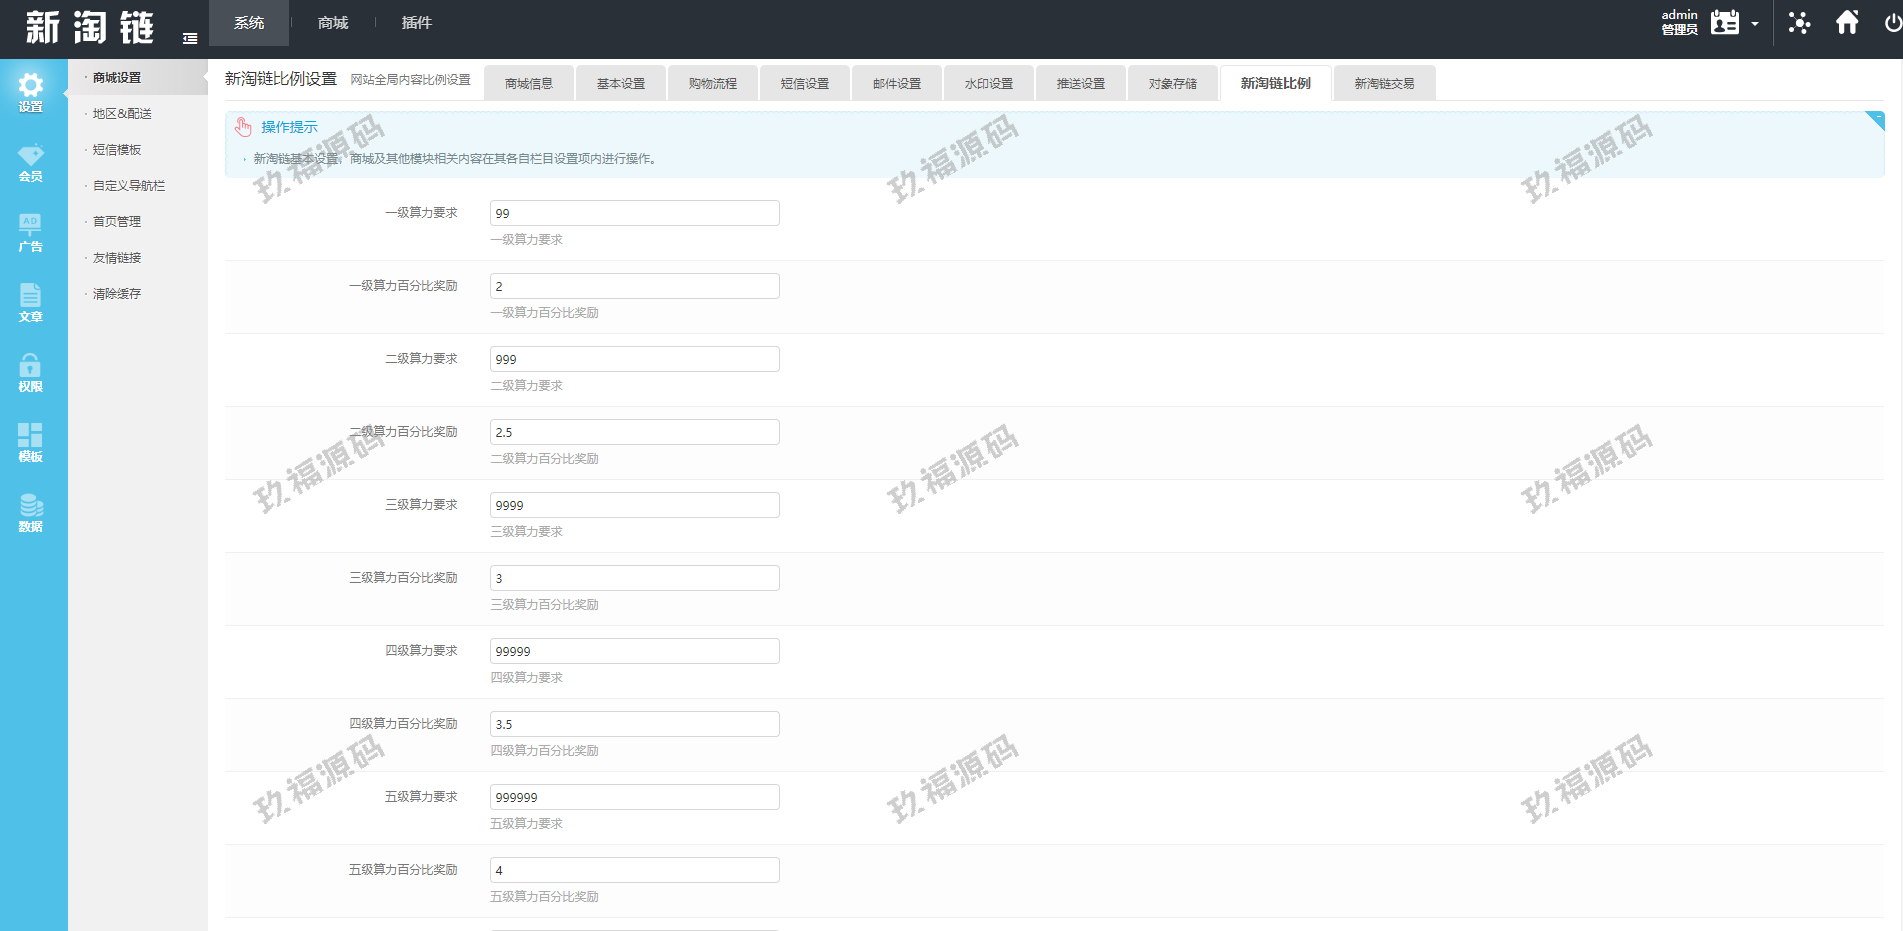Click the 模板 grid icon
Image resolution: width=1903 pixels, height=931 pixels.
click(31, 442)
